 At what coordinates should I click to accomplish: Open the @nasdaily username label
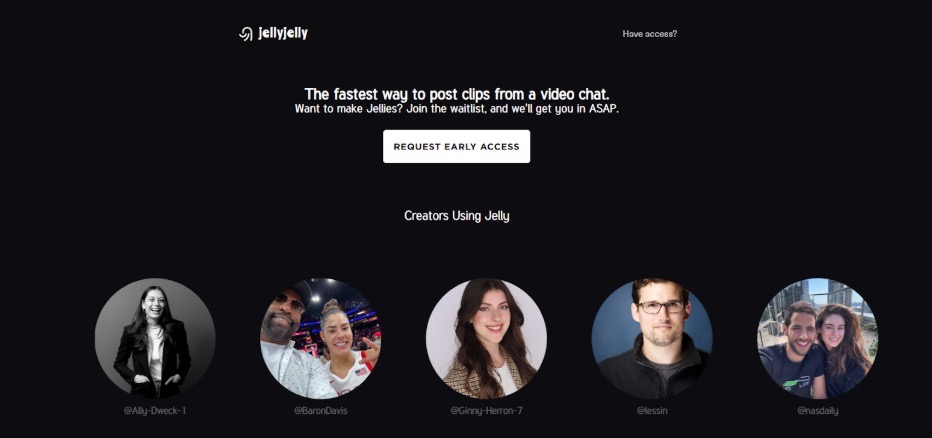coord(818,411)
